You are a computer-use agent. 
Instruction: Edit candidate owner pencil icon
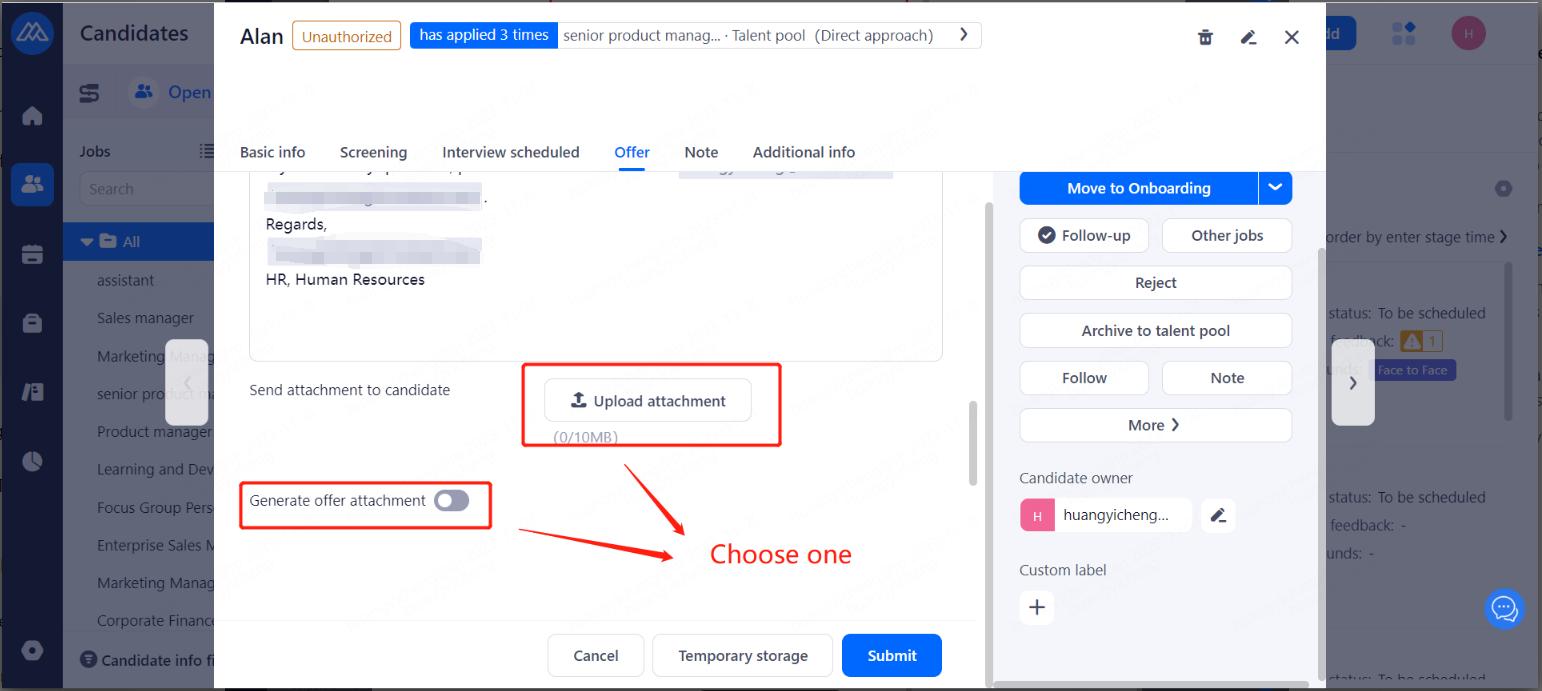[x=1218, y=515]
